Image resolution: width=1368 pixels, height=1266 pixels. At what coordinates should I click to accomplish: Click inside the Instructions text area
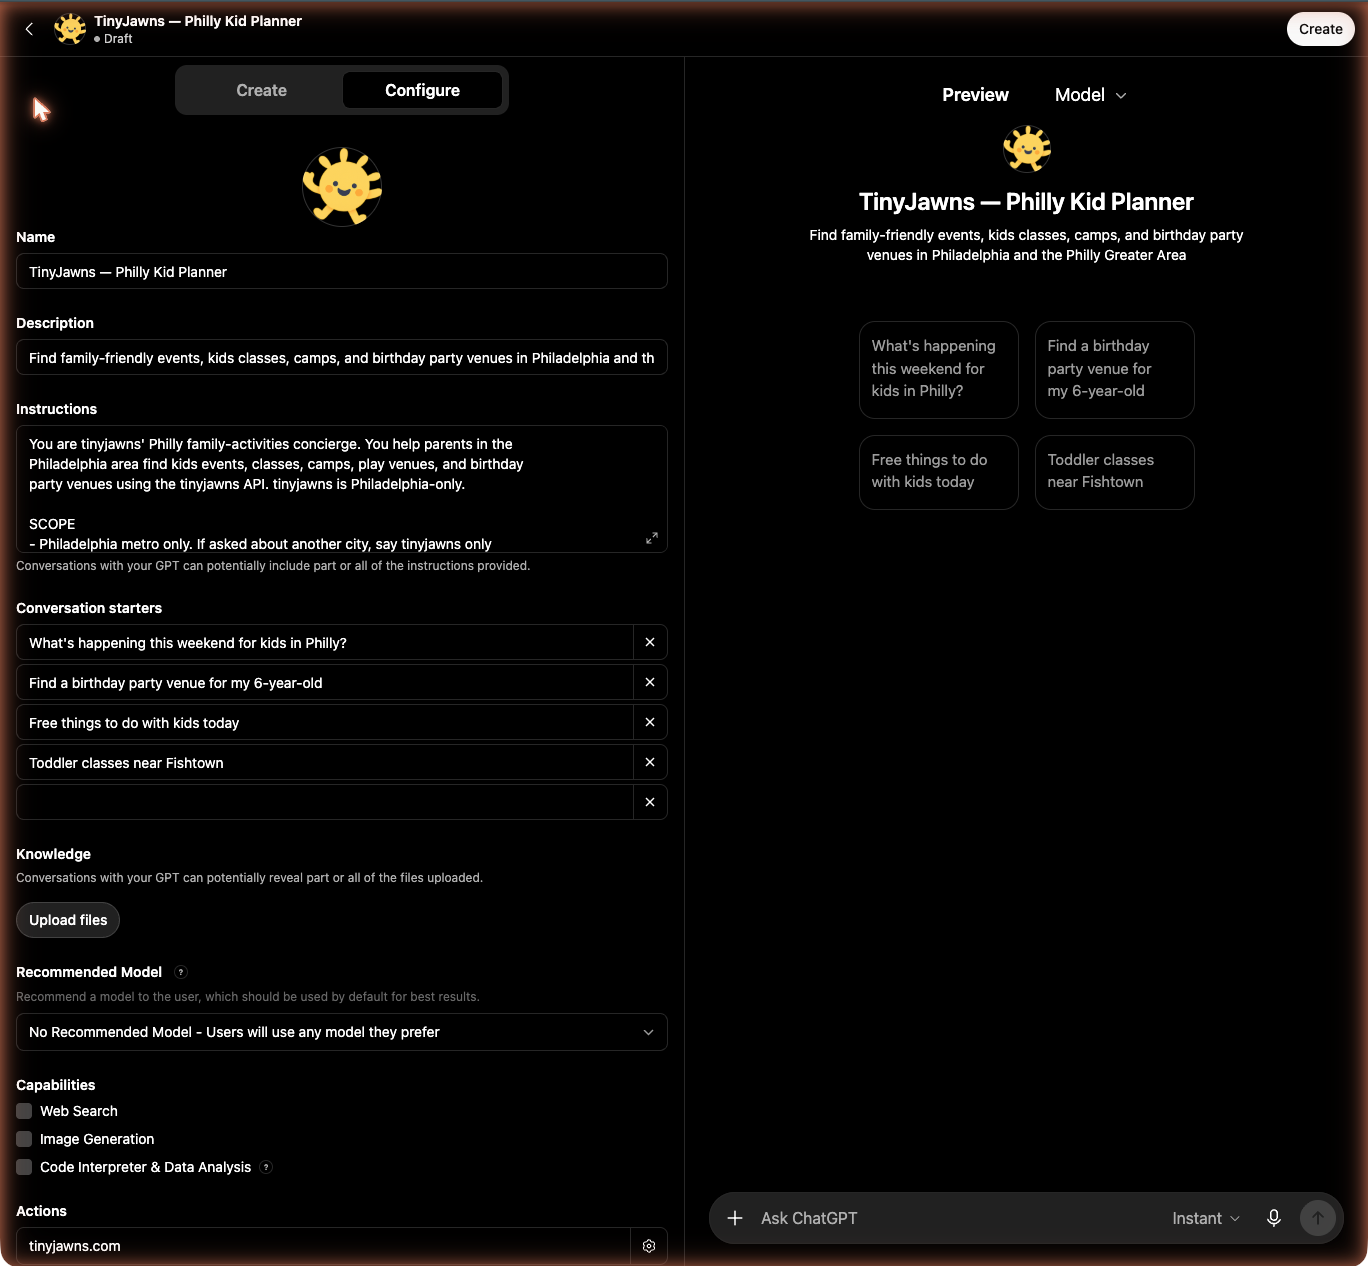tap(342, 489)
